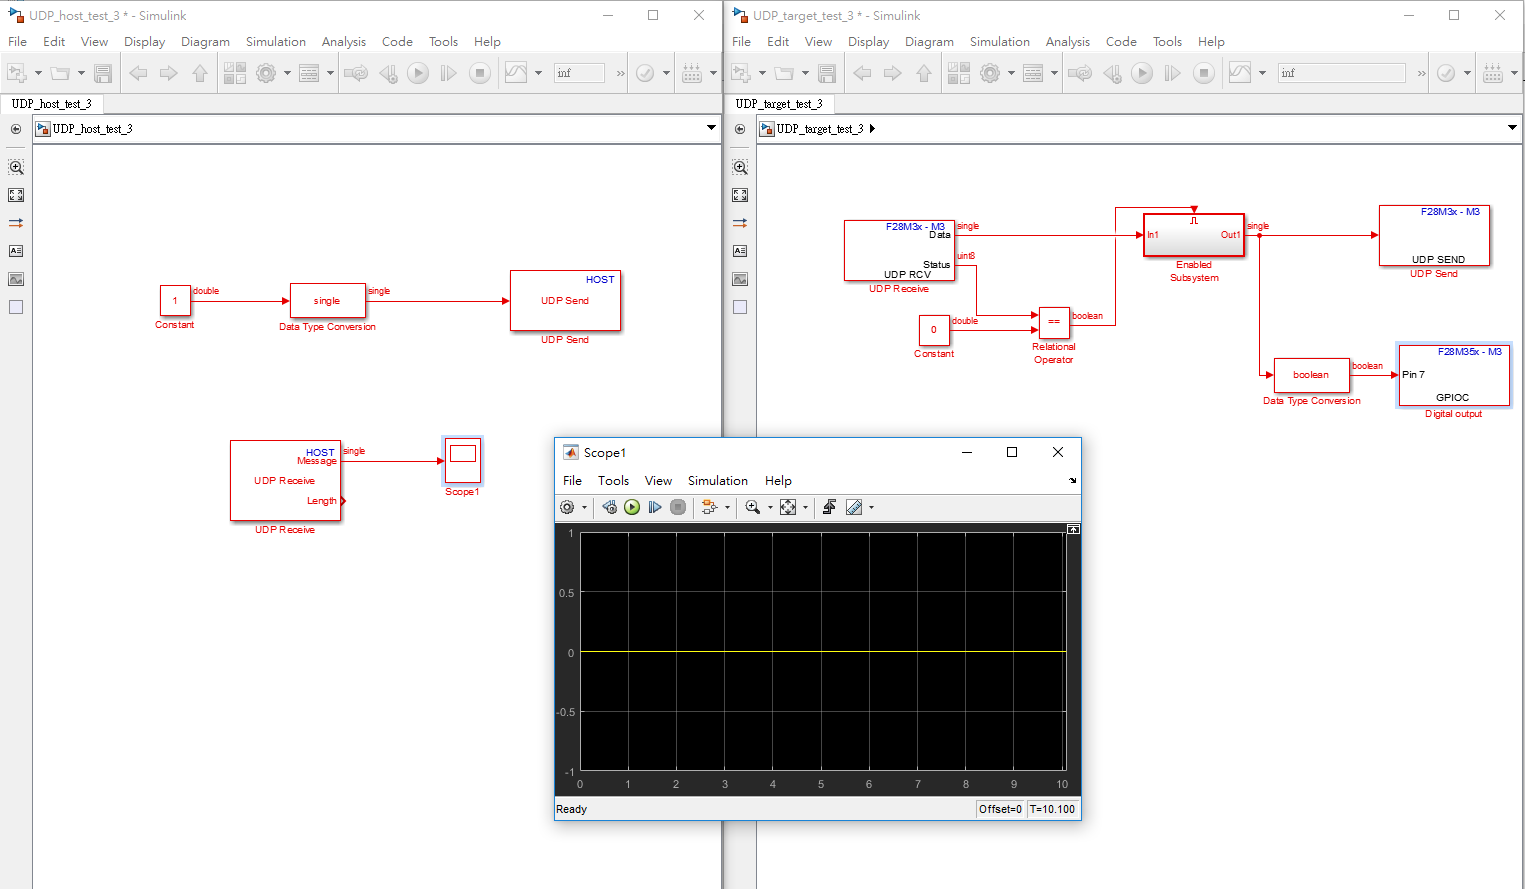Image resolution: width=1525 pixels, height=889 pixels.
Task: Click Zoom tool in host left palette
Action: pyautogui.click(x=16, y=167)
